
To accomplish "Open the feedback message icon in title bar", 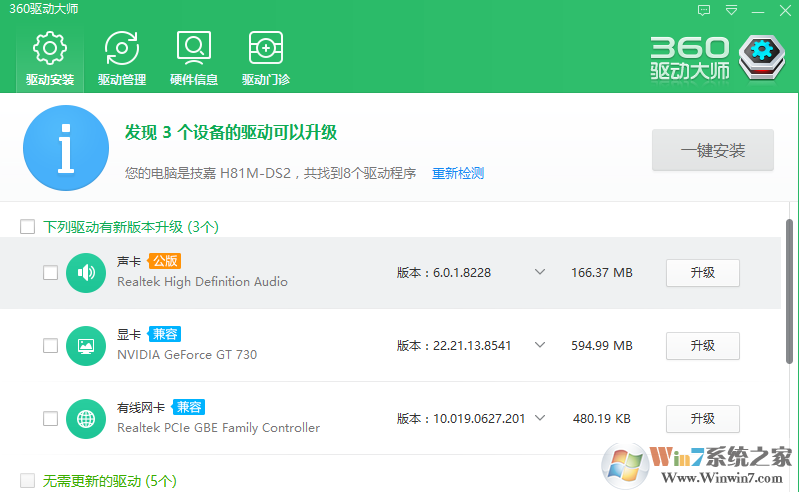I will 704,10.
